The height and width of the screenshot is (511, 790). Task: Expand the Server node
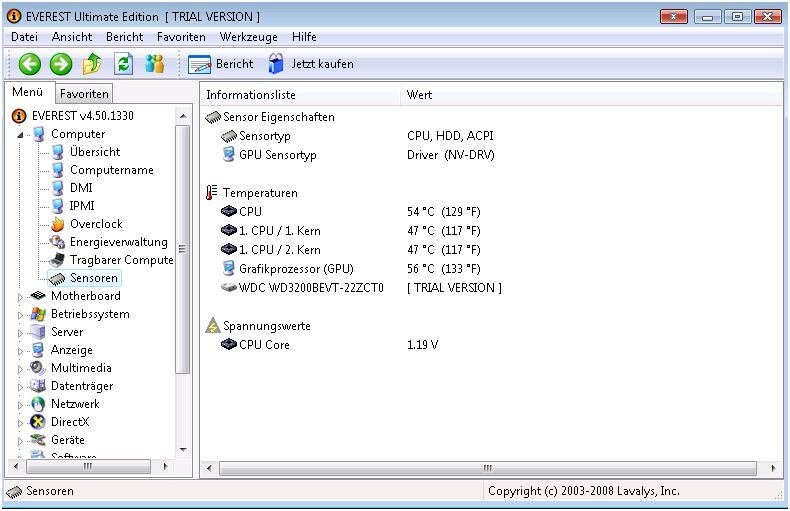pos(20,333)
